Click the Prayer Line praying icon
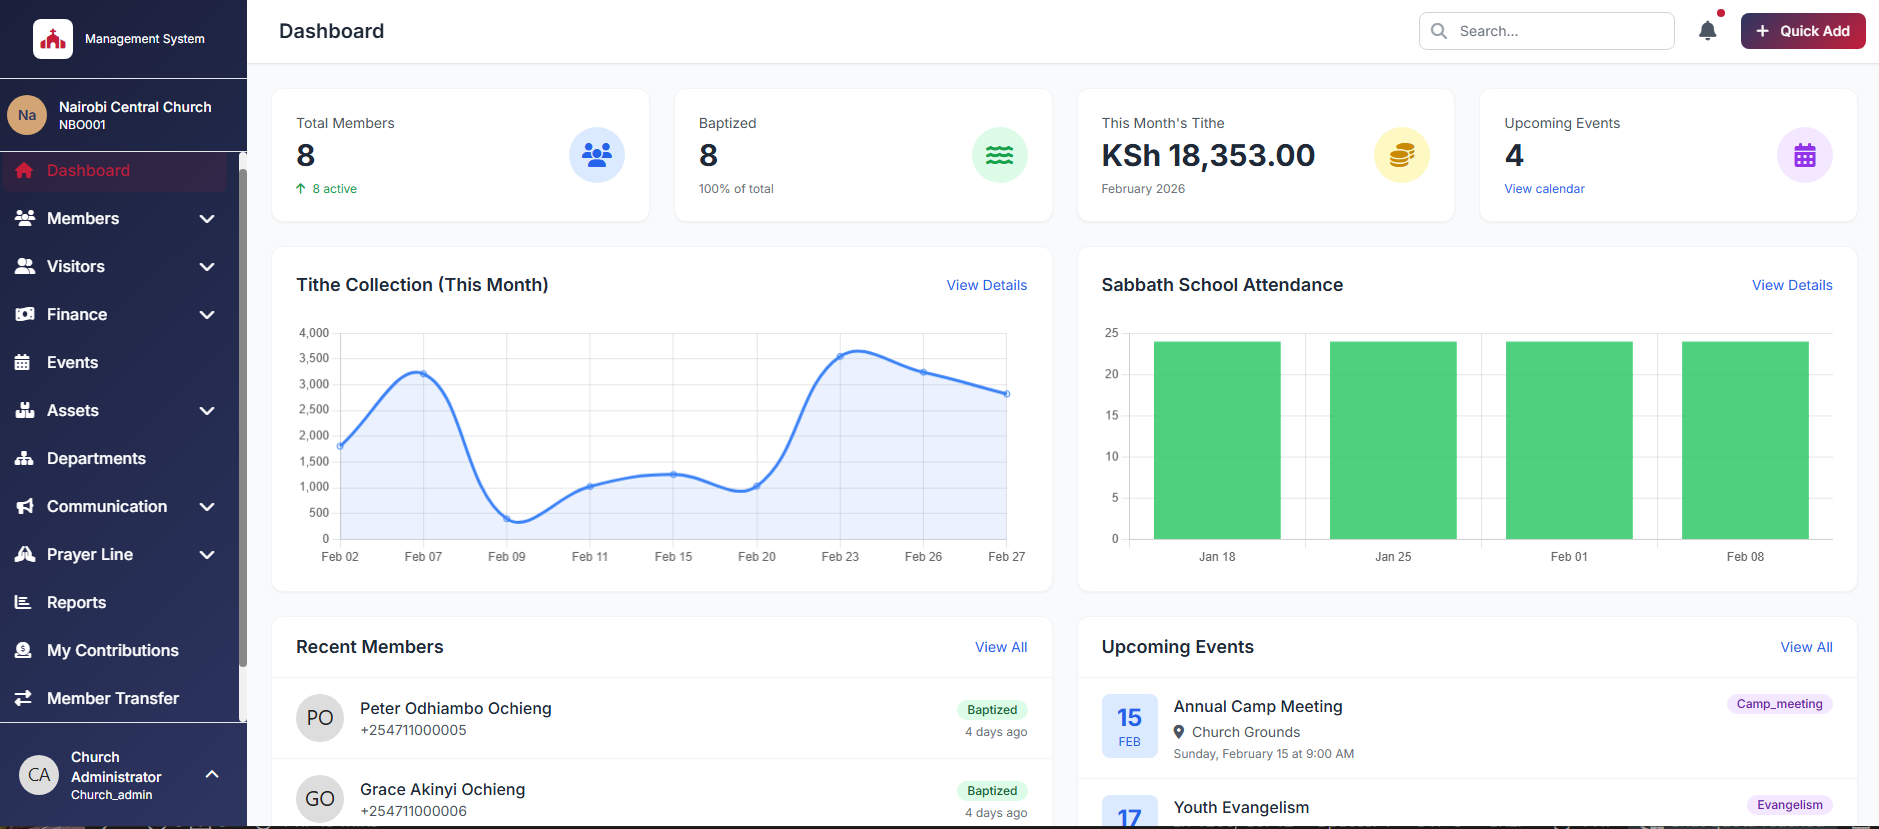 tap(25, 554)
